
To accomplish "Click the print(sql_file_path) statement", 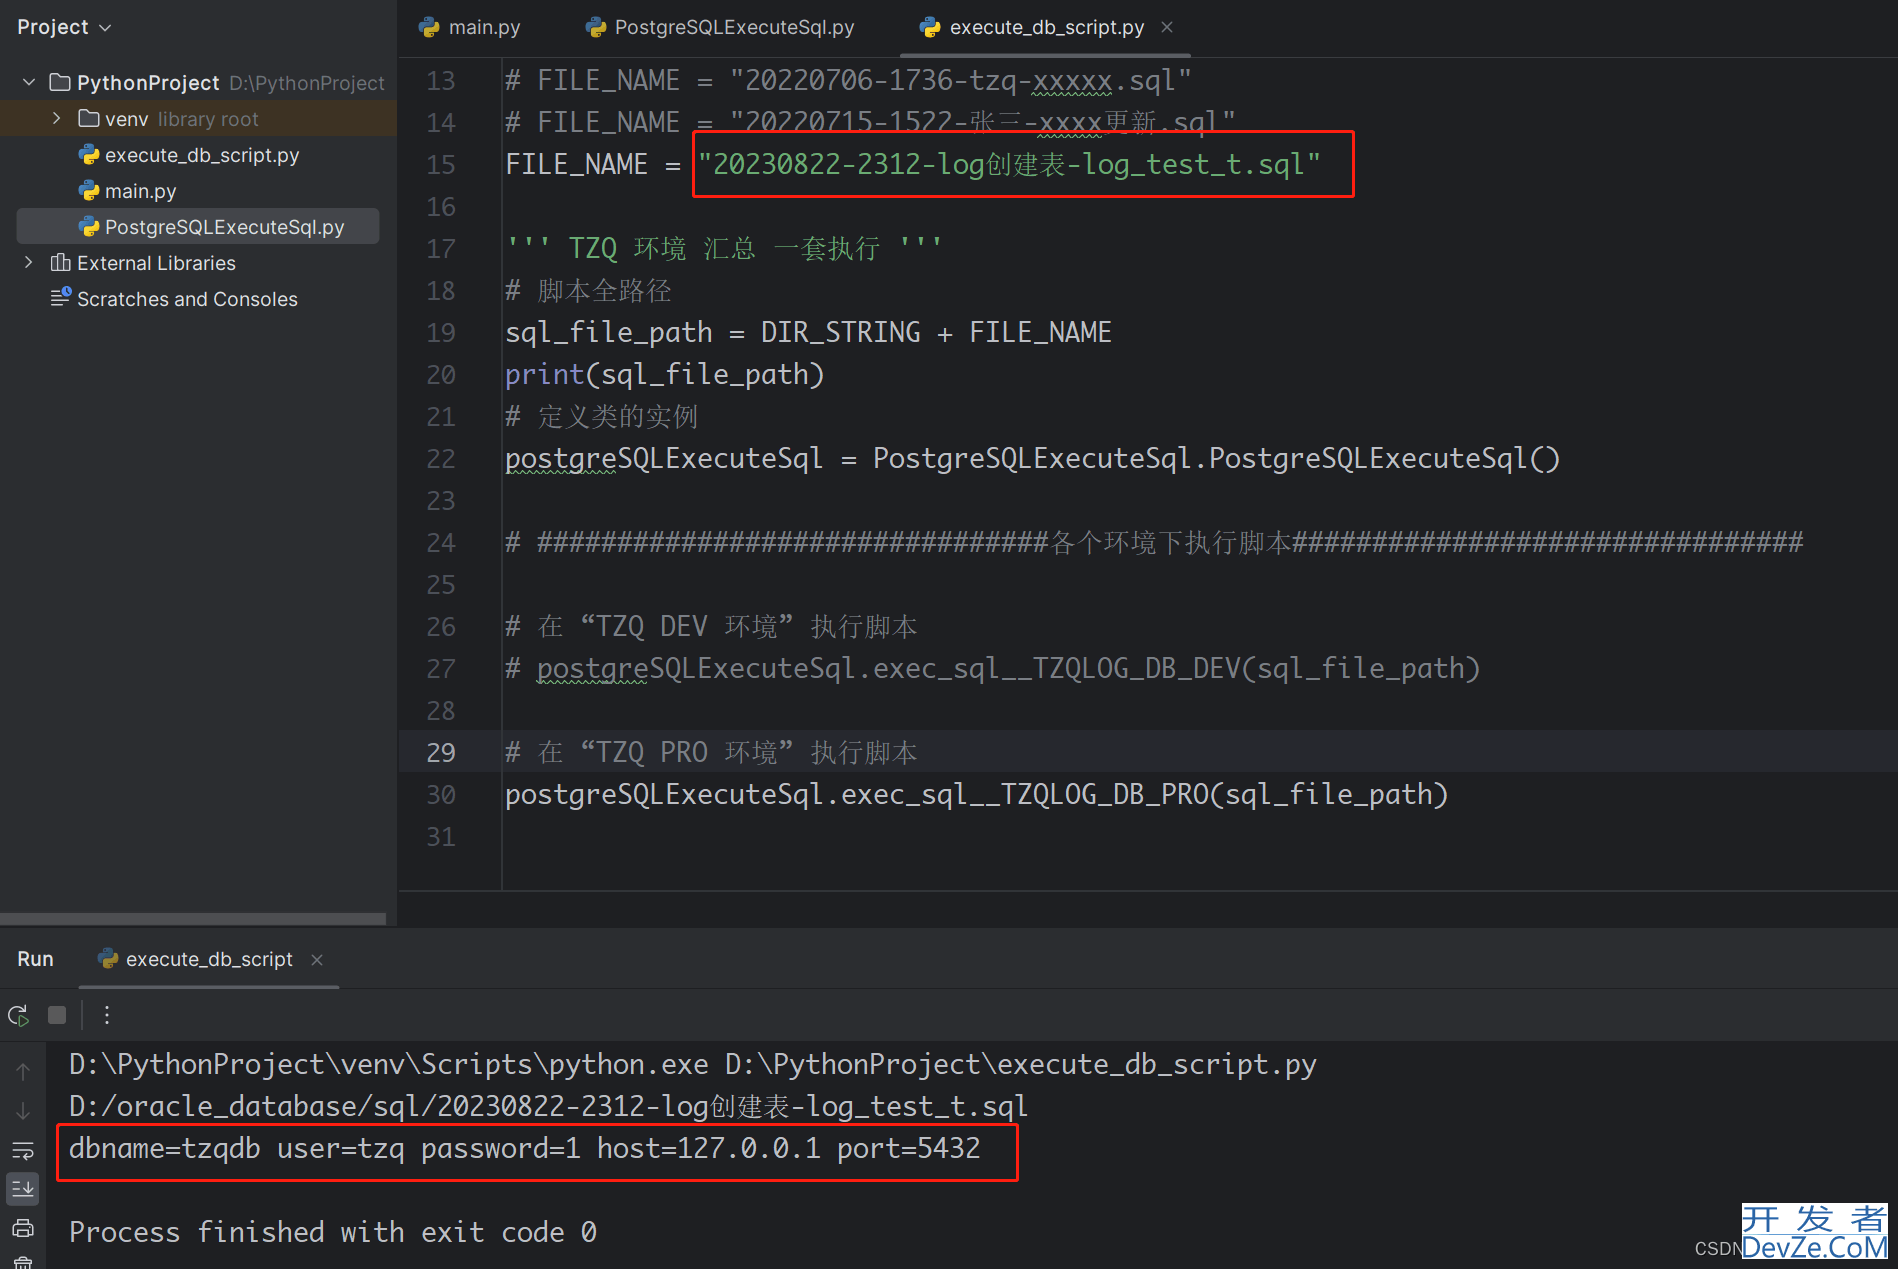I will pyautogui.click(x=665, y=374).
